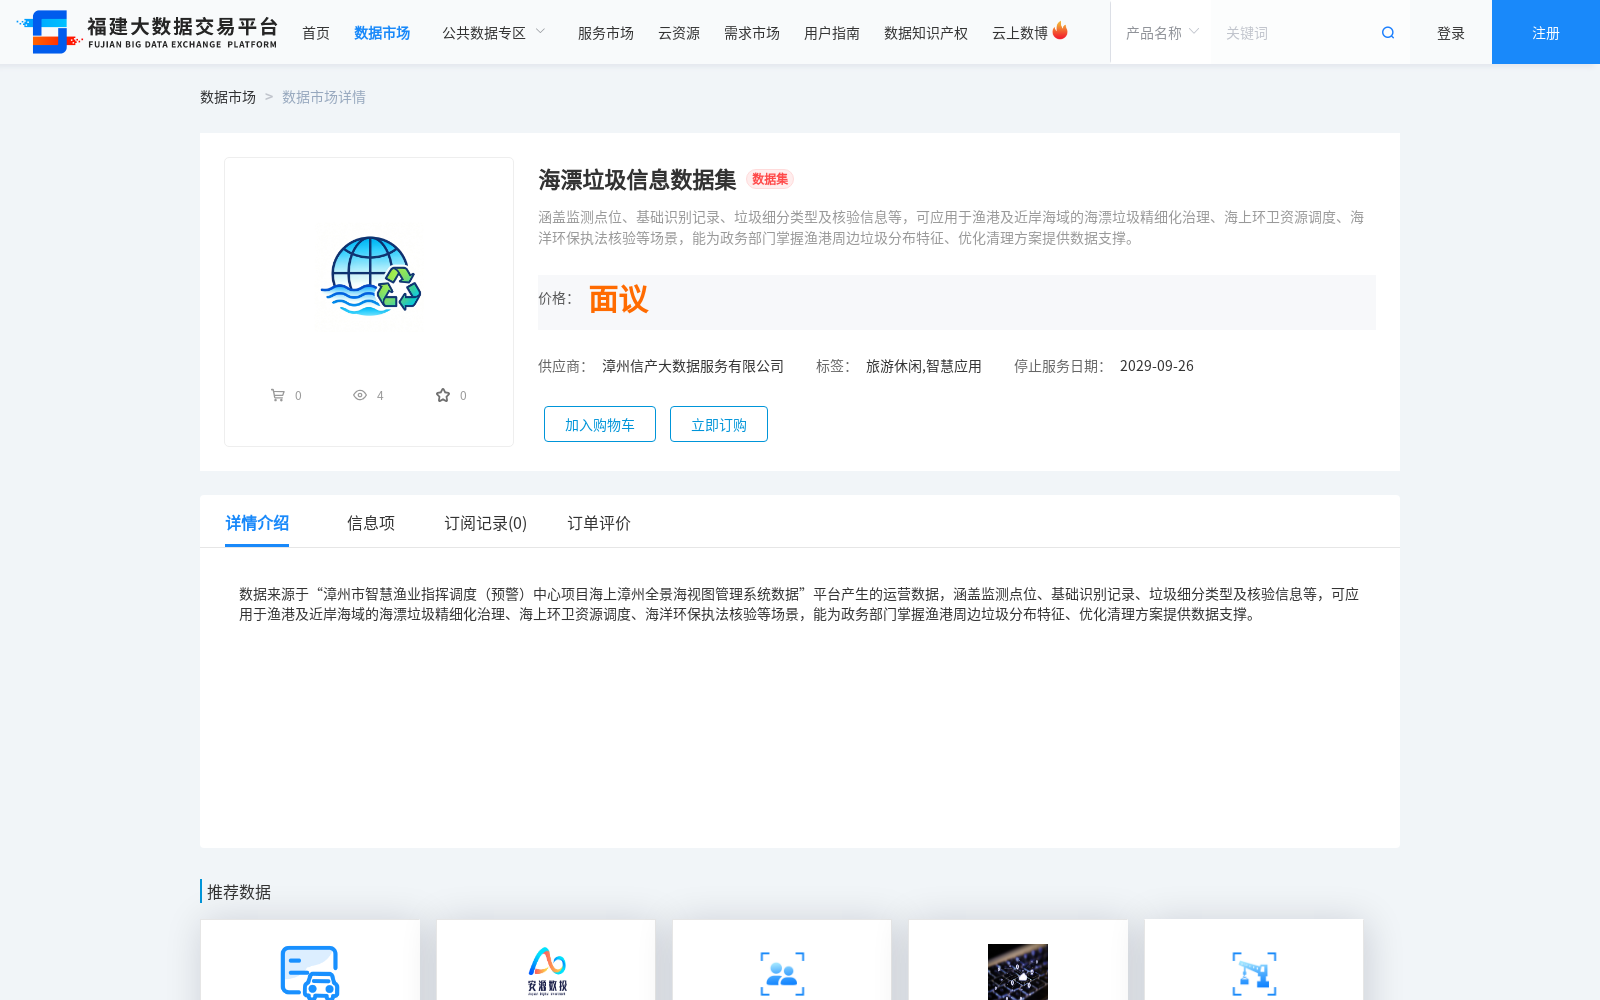This screenshot has width=1600, height=1000.
Task: Open the 产品名称 search type dropdown
Action: (x=1162, y=33)
